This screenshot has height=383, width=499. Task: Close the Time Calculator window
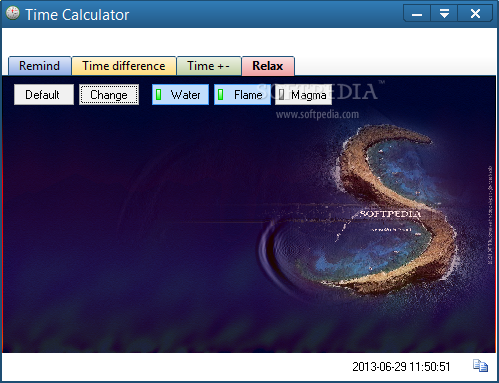475,14
